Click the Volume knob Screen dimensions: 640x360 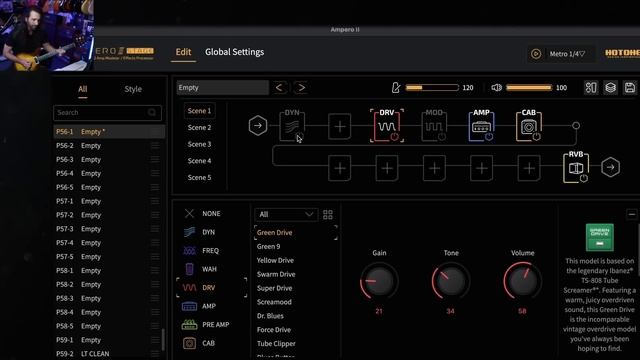522,281
